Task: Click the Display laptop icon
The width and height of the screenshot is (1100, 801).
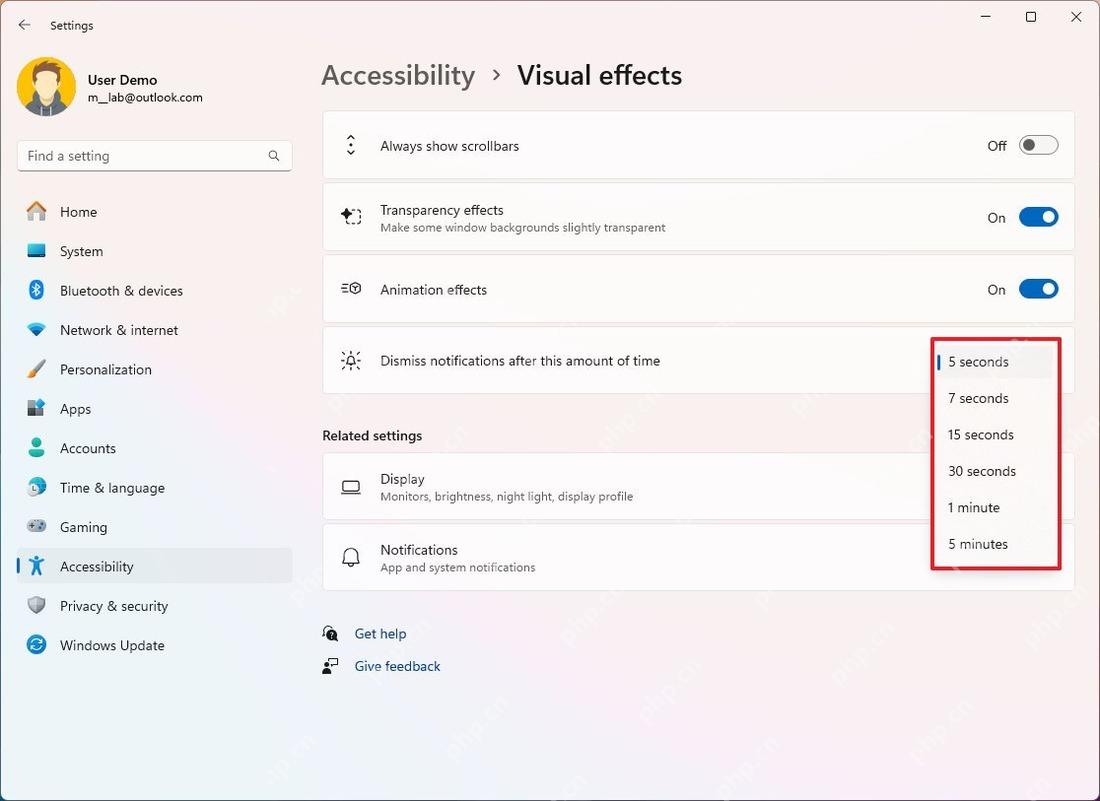Action: (x=351, y=487)
